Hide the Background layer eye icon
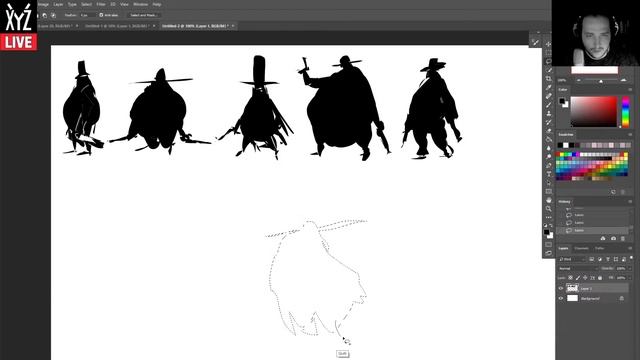 coord(561,298)
